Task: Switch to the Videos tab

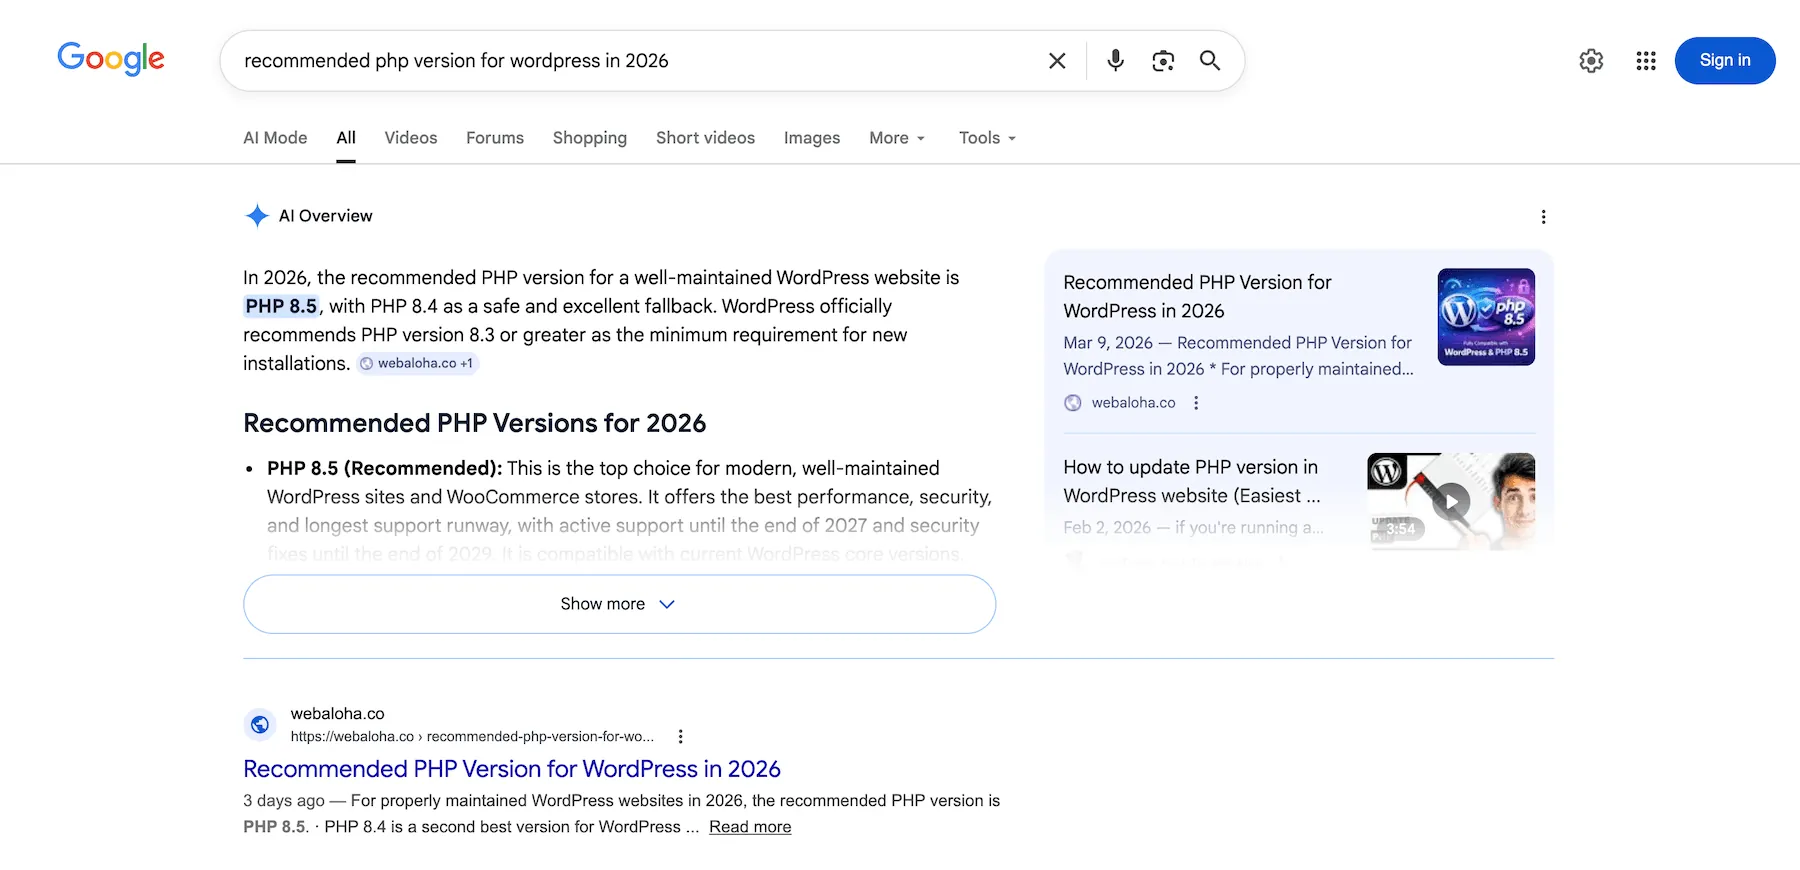Action: coord(411,138)
